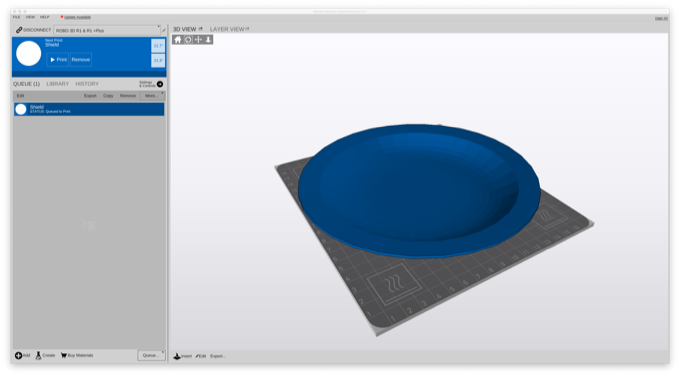Click the Update Available link
This screenshot has height=376, width=680.
77,17
